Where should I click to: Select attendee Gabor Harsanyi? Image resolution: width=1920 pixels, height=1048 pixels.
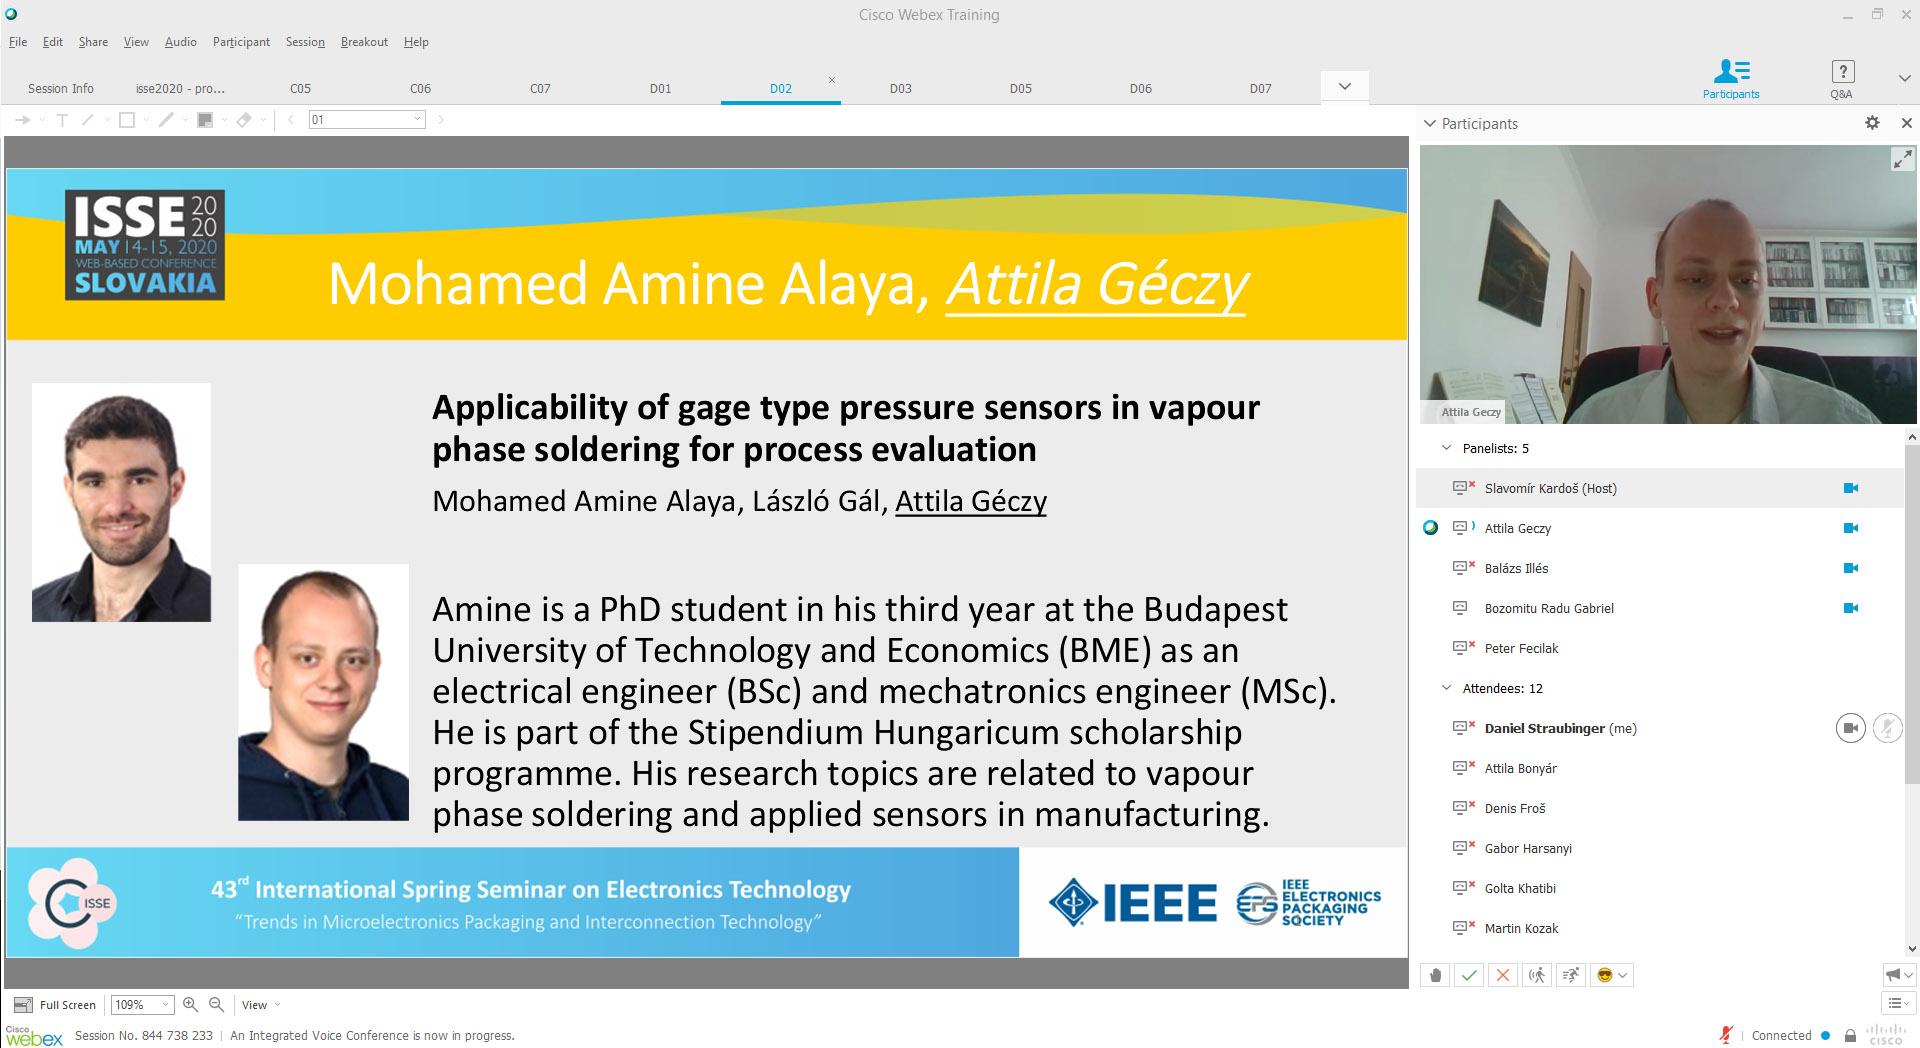click(1660, 848)
